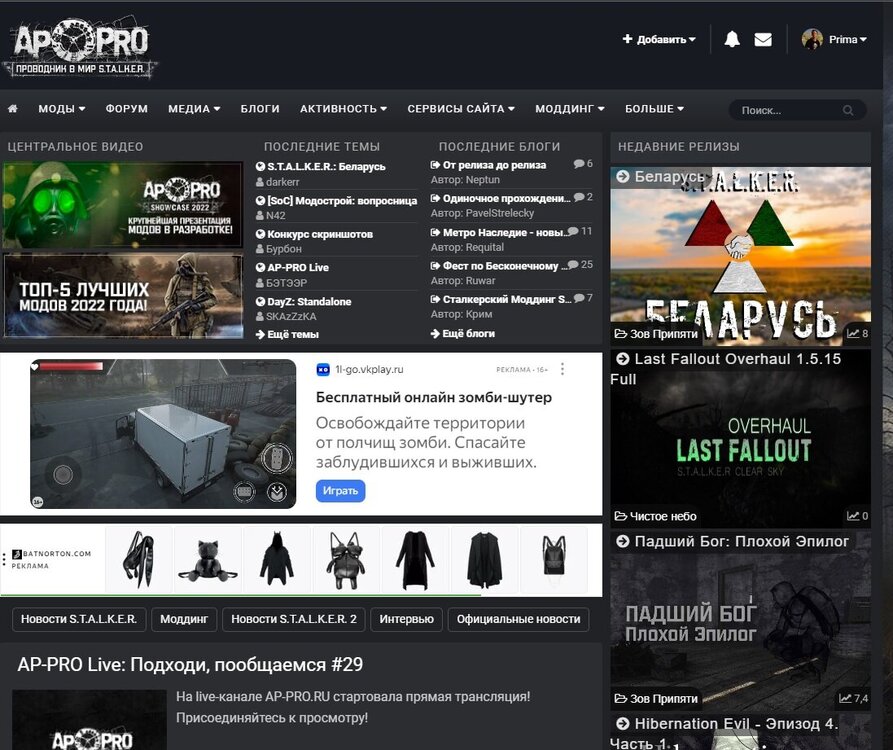Open the messages envelope icon

pos(763,39)
